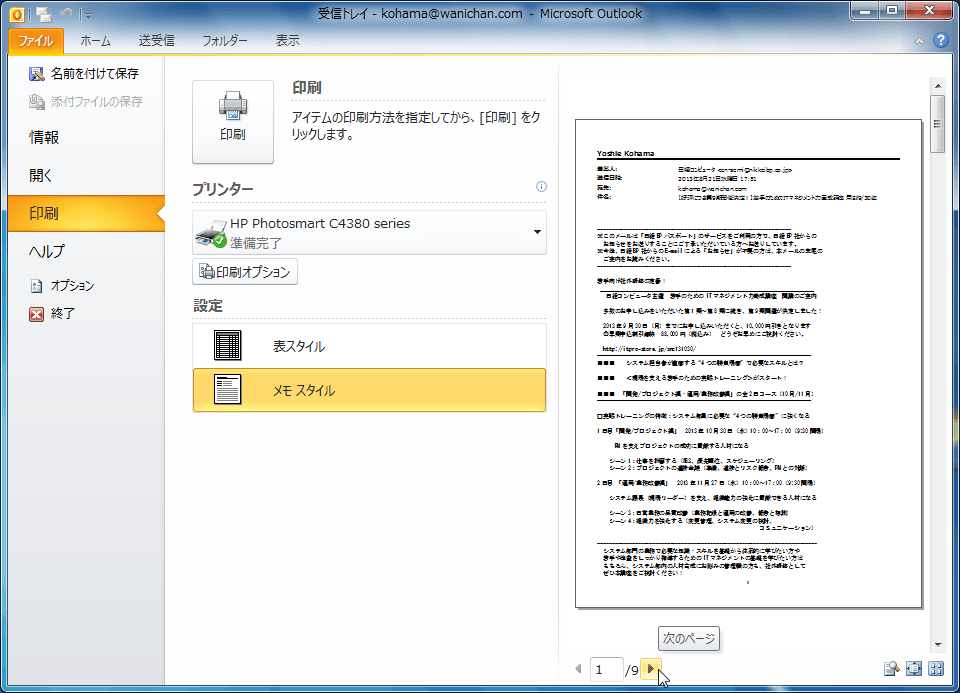Click the page number input field

[606, 670]
